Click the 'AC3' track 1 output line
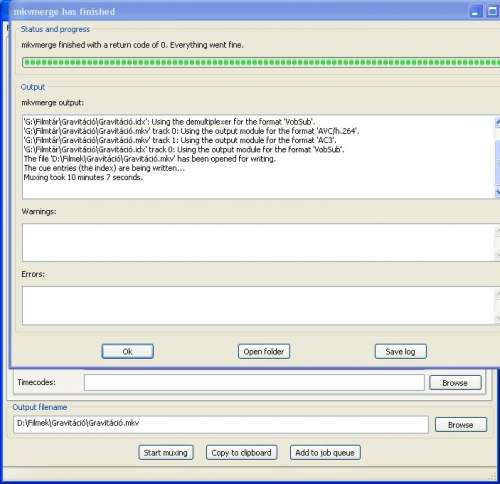The height and width of the screenshot is (484, 500). (x=180, y=140)
